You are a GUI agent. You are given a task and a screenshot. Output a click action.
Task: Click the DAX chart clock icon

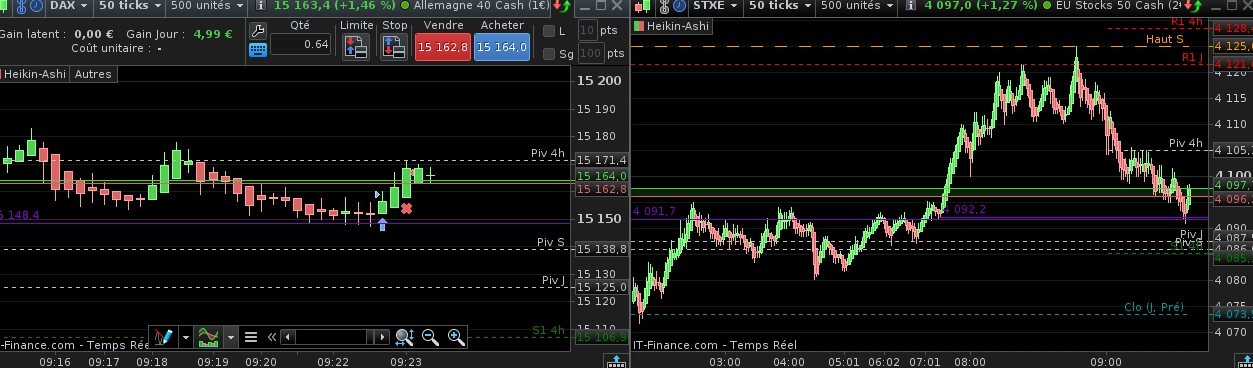(37, 6)
